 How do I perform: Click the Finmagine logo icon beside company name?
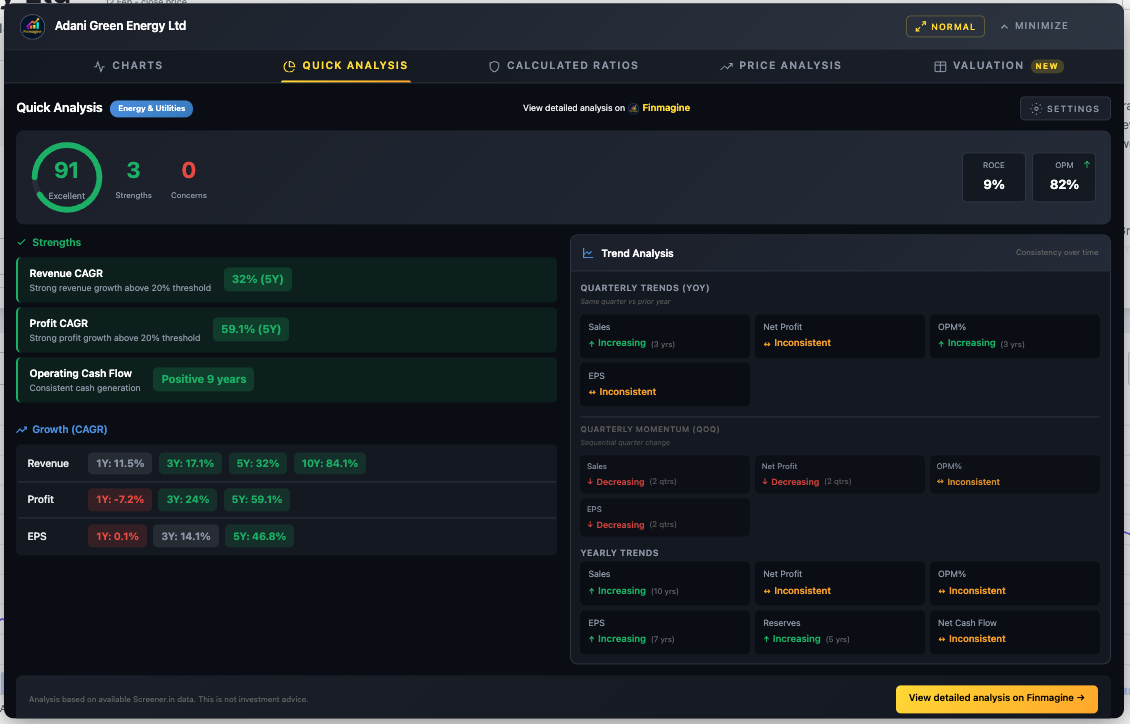point(32,26)
